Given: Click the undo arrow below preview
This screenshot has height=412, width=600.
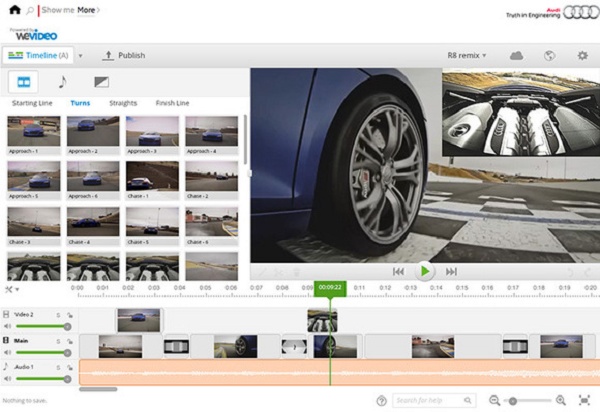Looking at the screenshot, I should pos(570,273).
